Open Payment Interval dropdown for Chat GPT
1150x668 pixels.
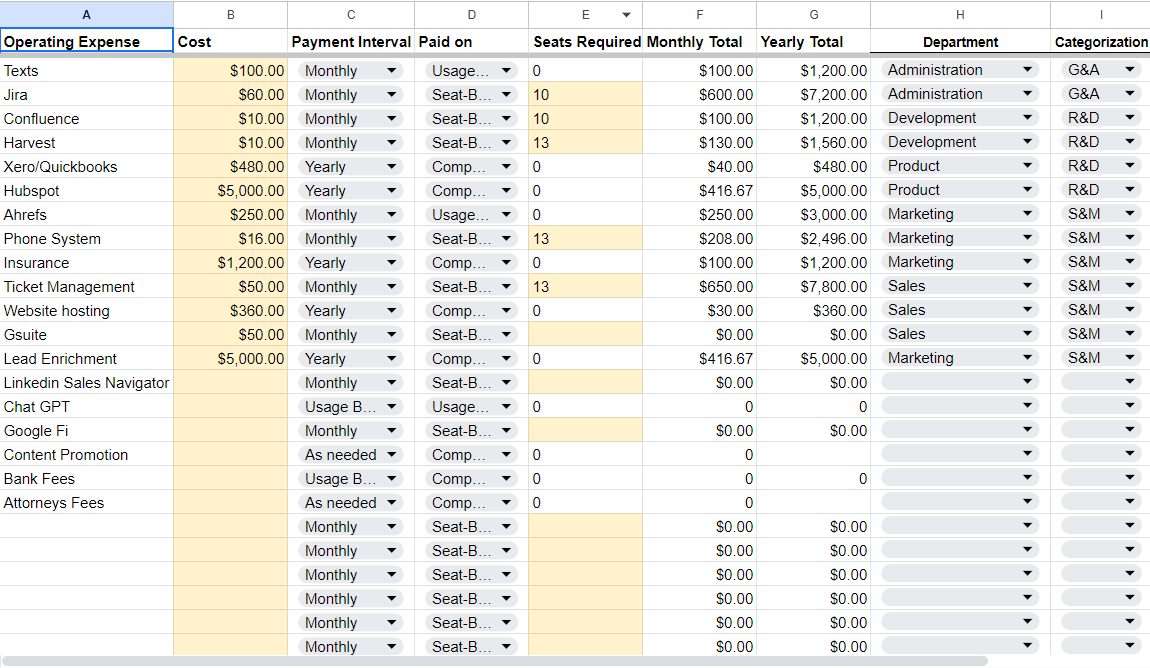point(351,407)
